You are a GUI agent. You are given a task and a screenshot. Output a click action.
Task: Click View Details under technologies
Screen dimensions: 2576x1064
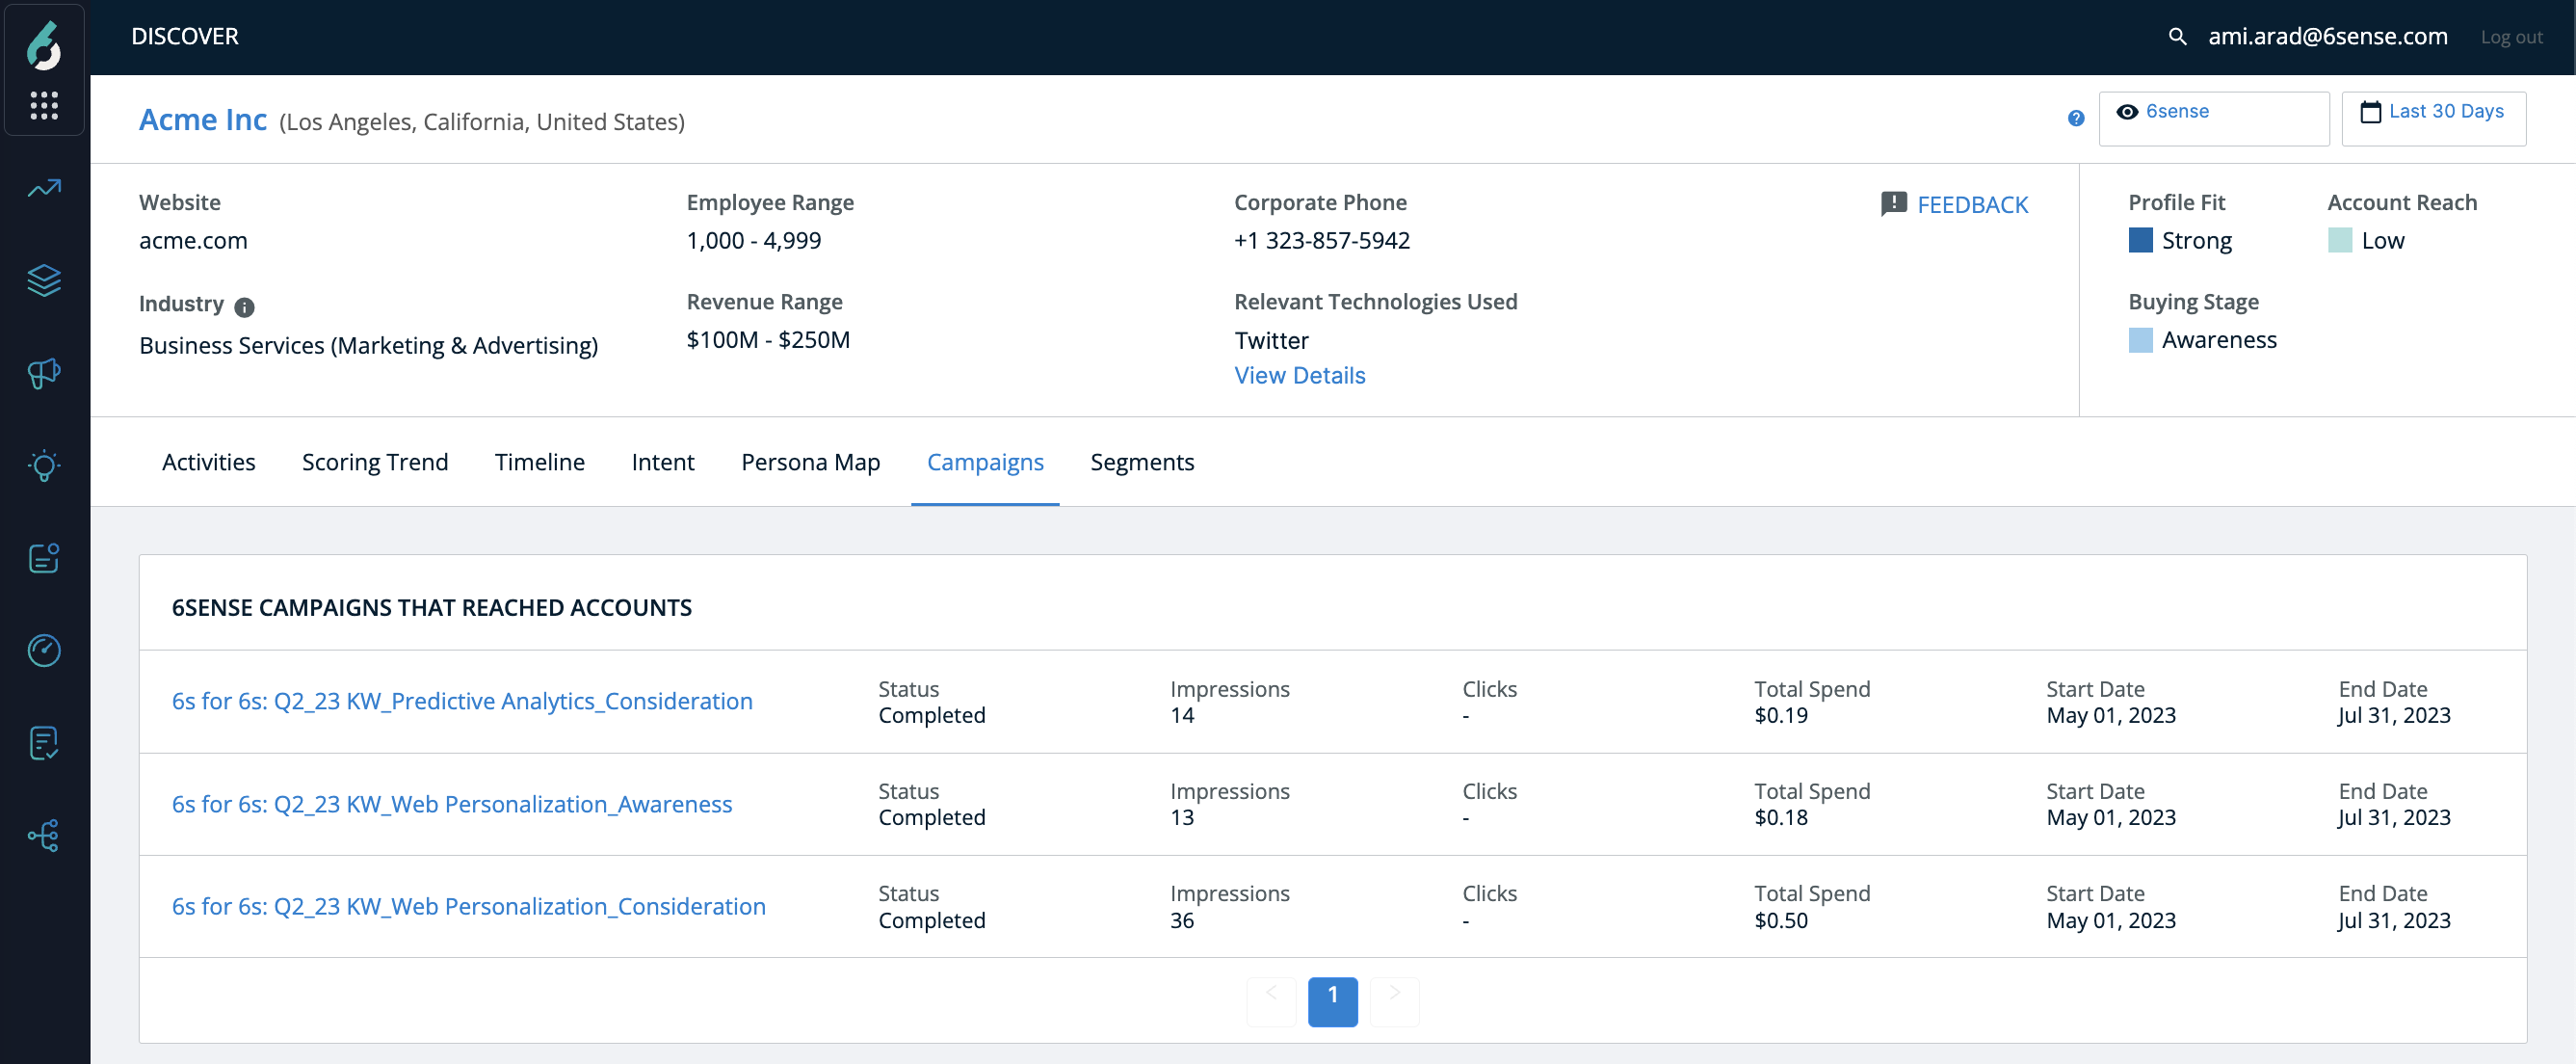pos(1299,375)
